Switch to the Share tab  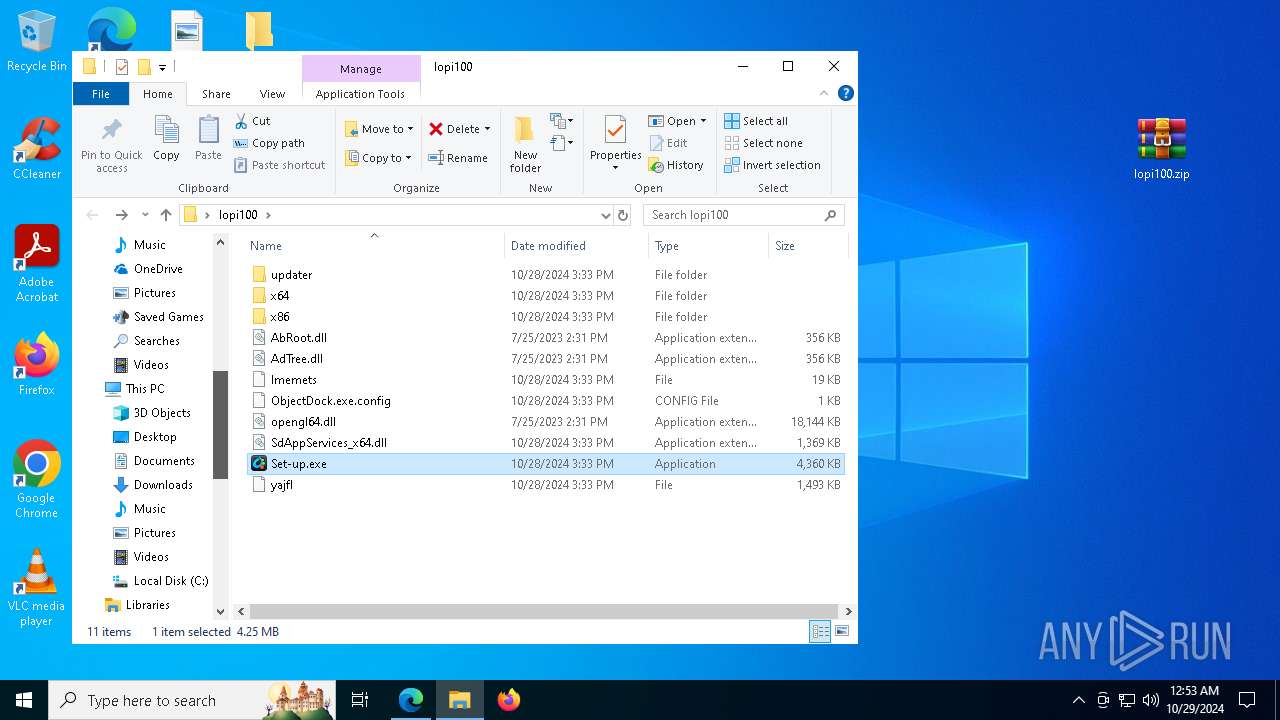(x=216, y=94)
